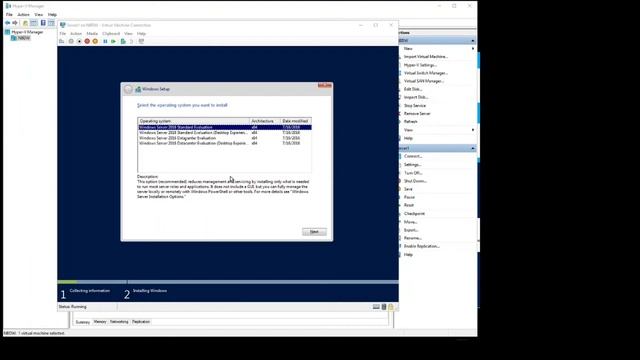Click Shut Down... action for the VM

point(415,181)
